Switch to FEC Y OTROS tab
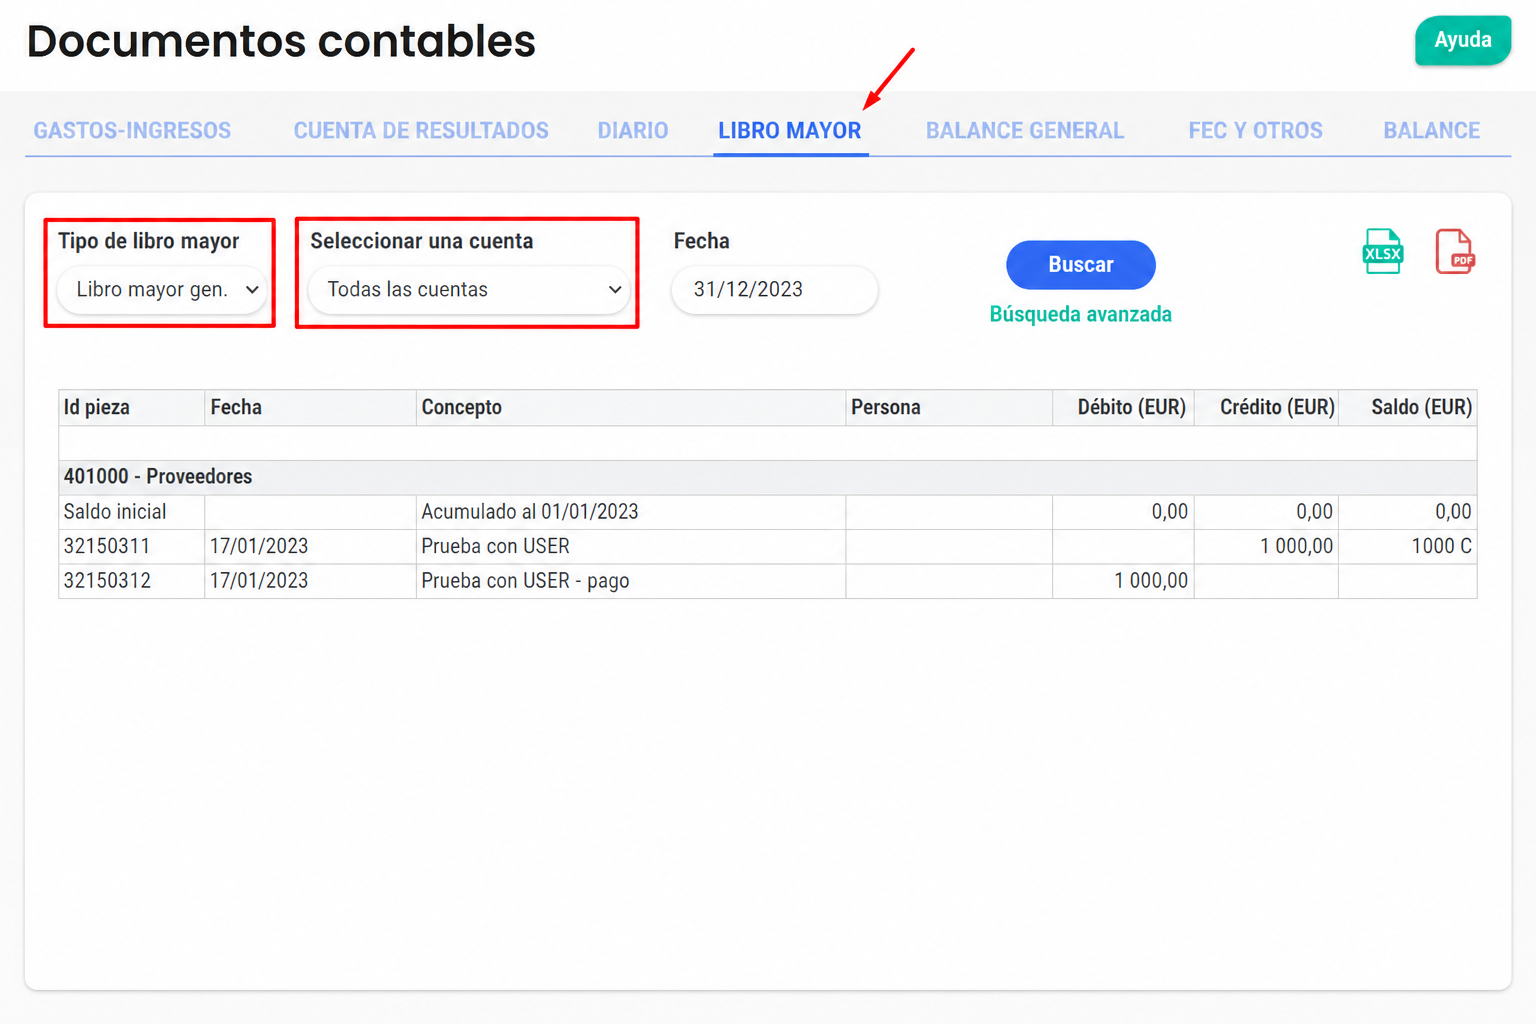This screenshot has width=1536, height=1024. 1256,131
